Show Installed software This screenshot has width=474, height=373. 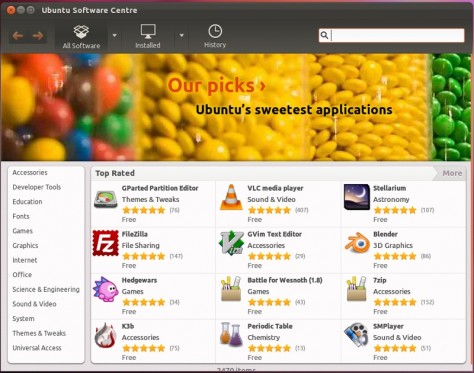coord(148,36)
